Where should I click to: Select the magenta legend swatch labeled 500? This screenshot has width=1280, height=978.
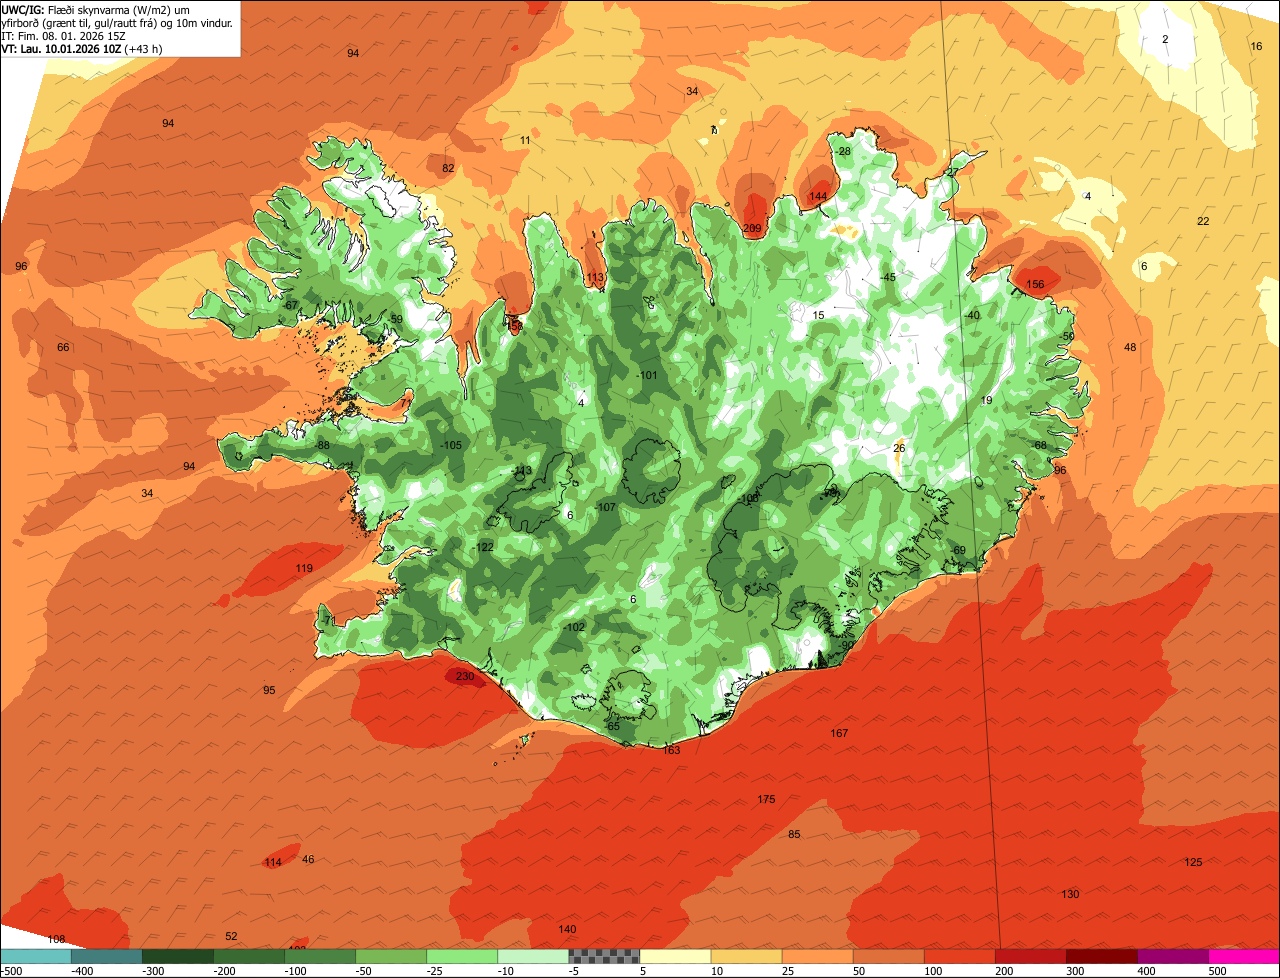click(x=1244, y=956)
